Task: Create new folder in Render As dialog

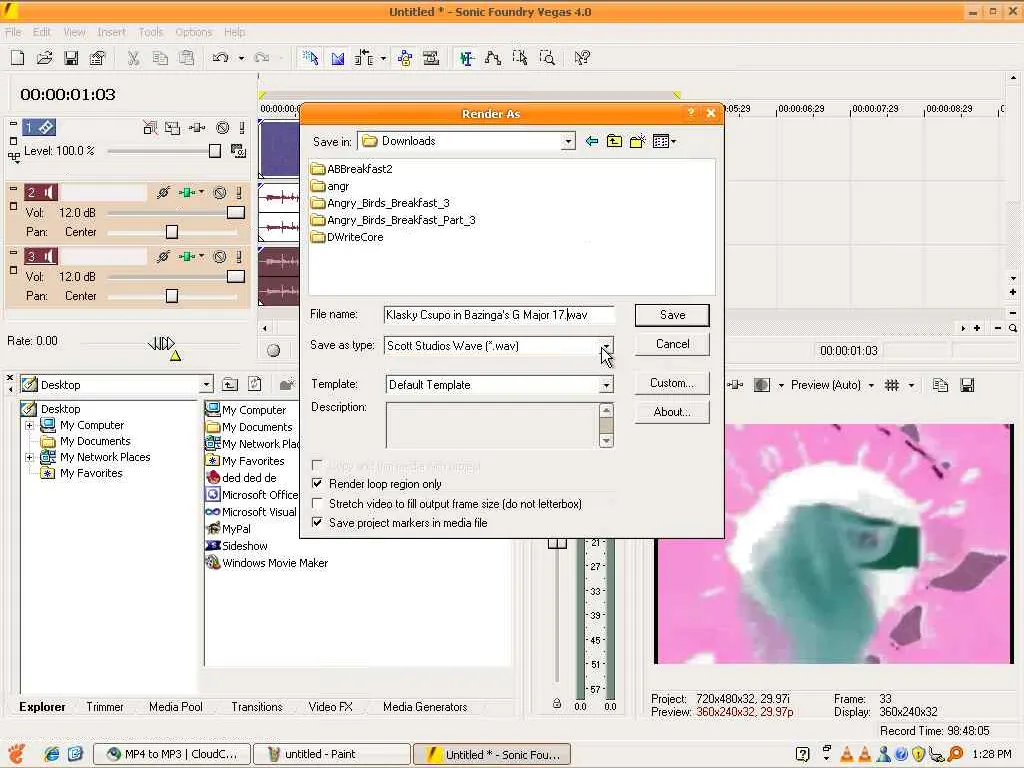Action: pyautogui.click(x=637, y=141)
